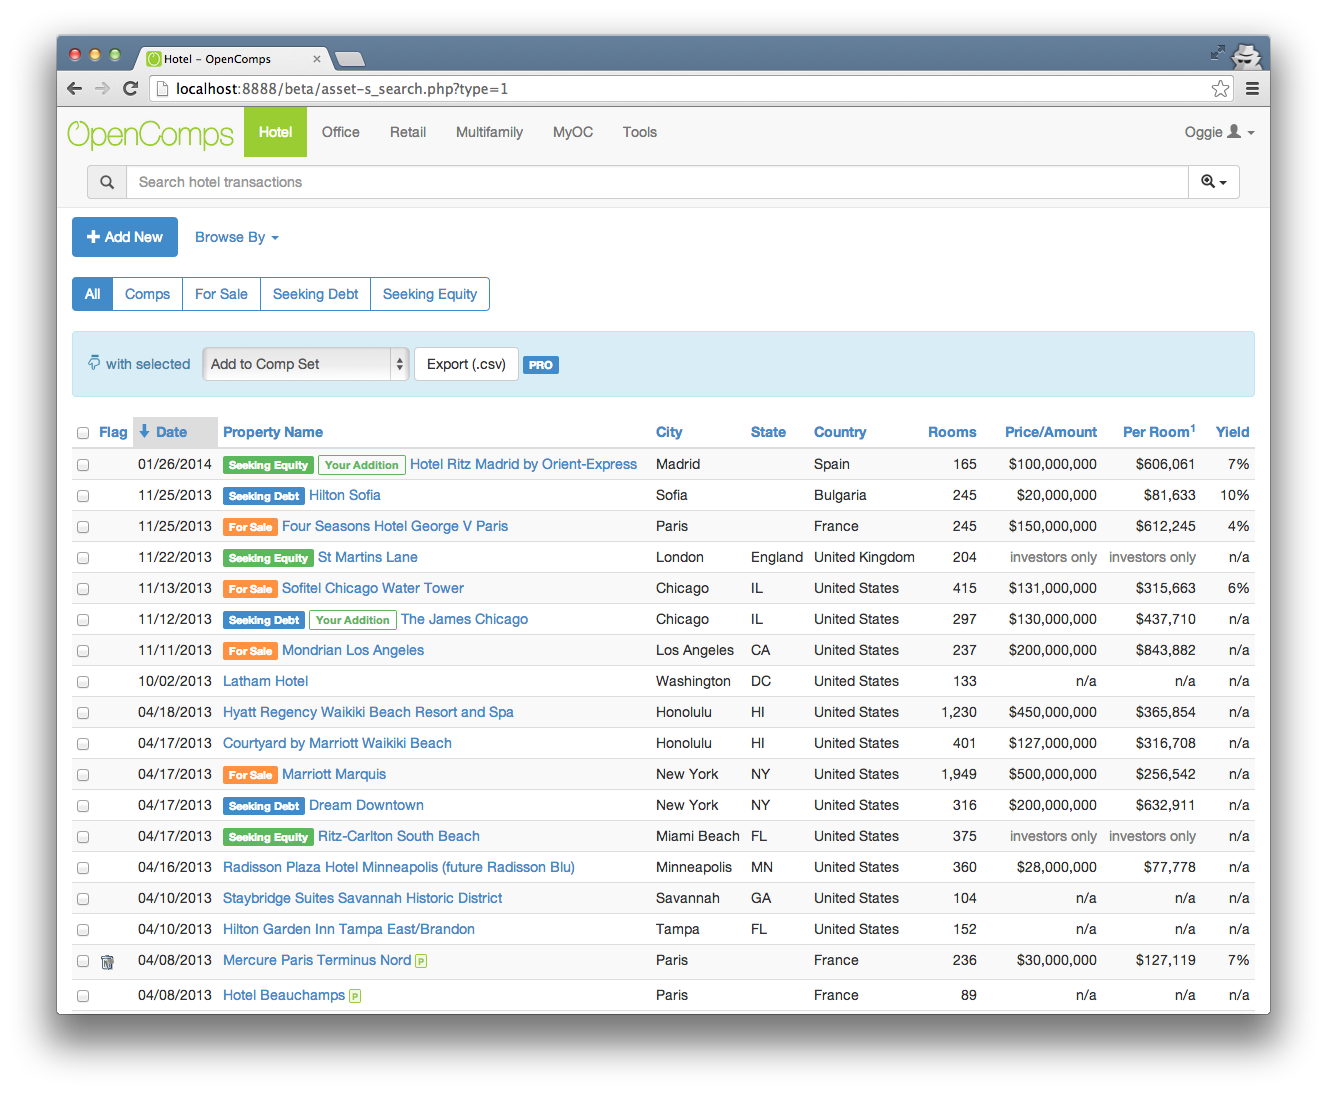
Task: Open the Multifamily nav tab
Action: (x=489, y=132)
